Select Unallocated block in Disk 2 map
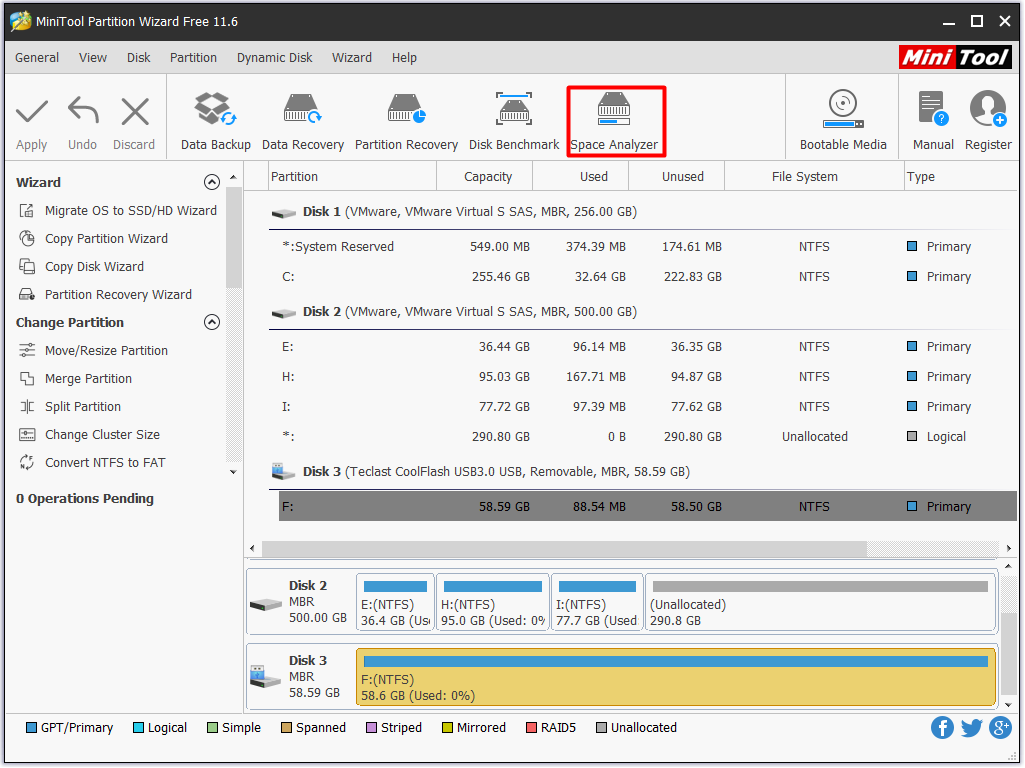This screenshot has width=1025, height=768. 820,603
